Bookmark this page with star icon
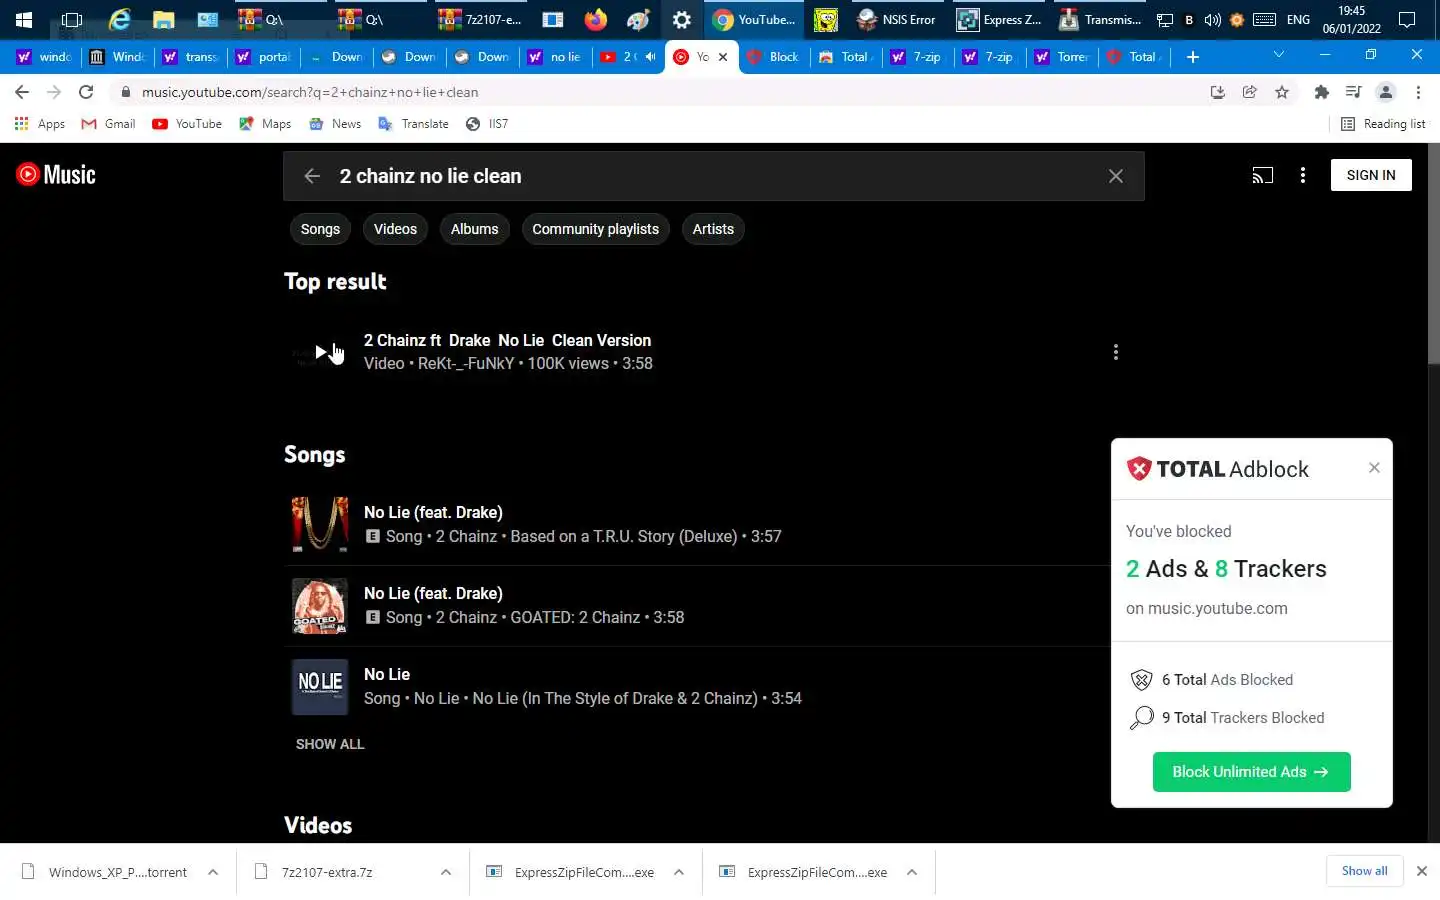The image size is (1440, 900). pos(1282,92)
